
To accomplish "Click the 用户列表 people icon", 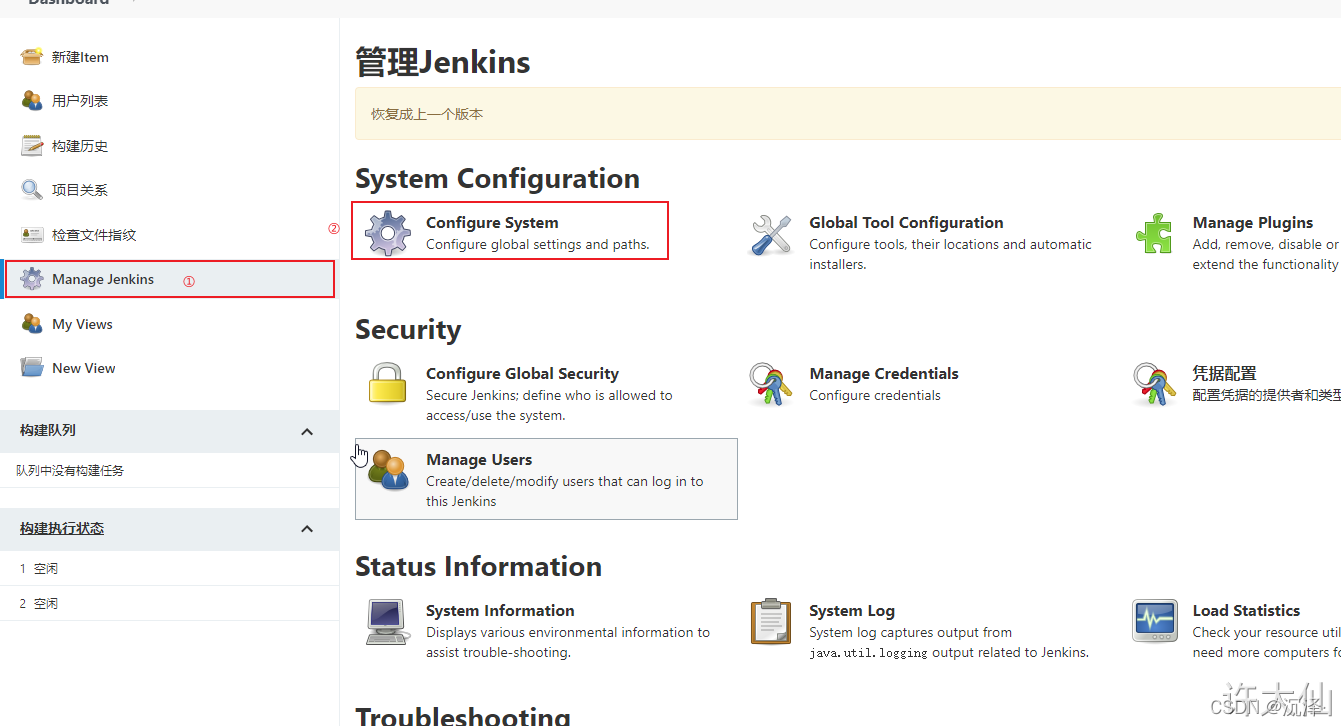I will click(32, 101).
